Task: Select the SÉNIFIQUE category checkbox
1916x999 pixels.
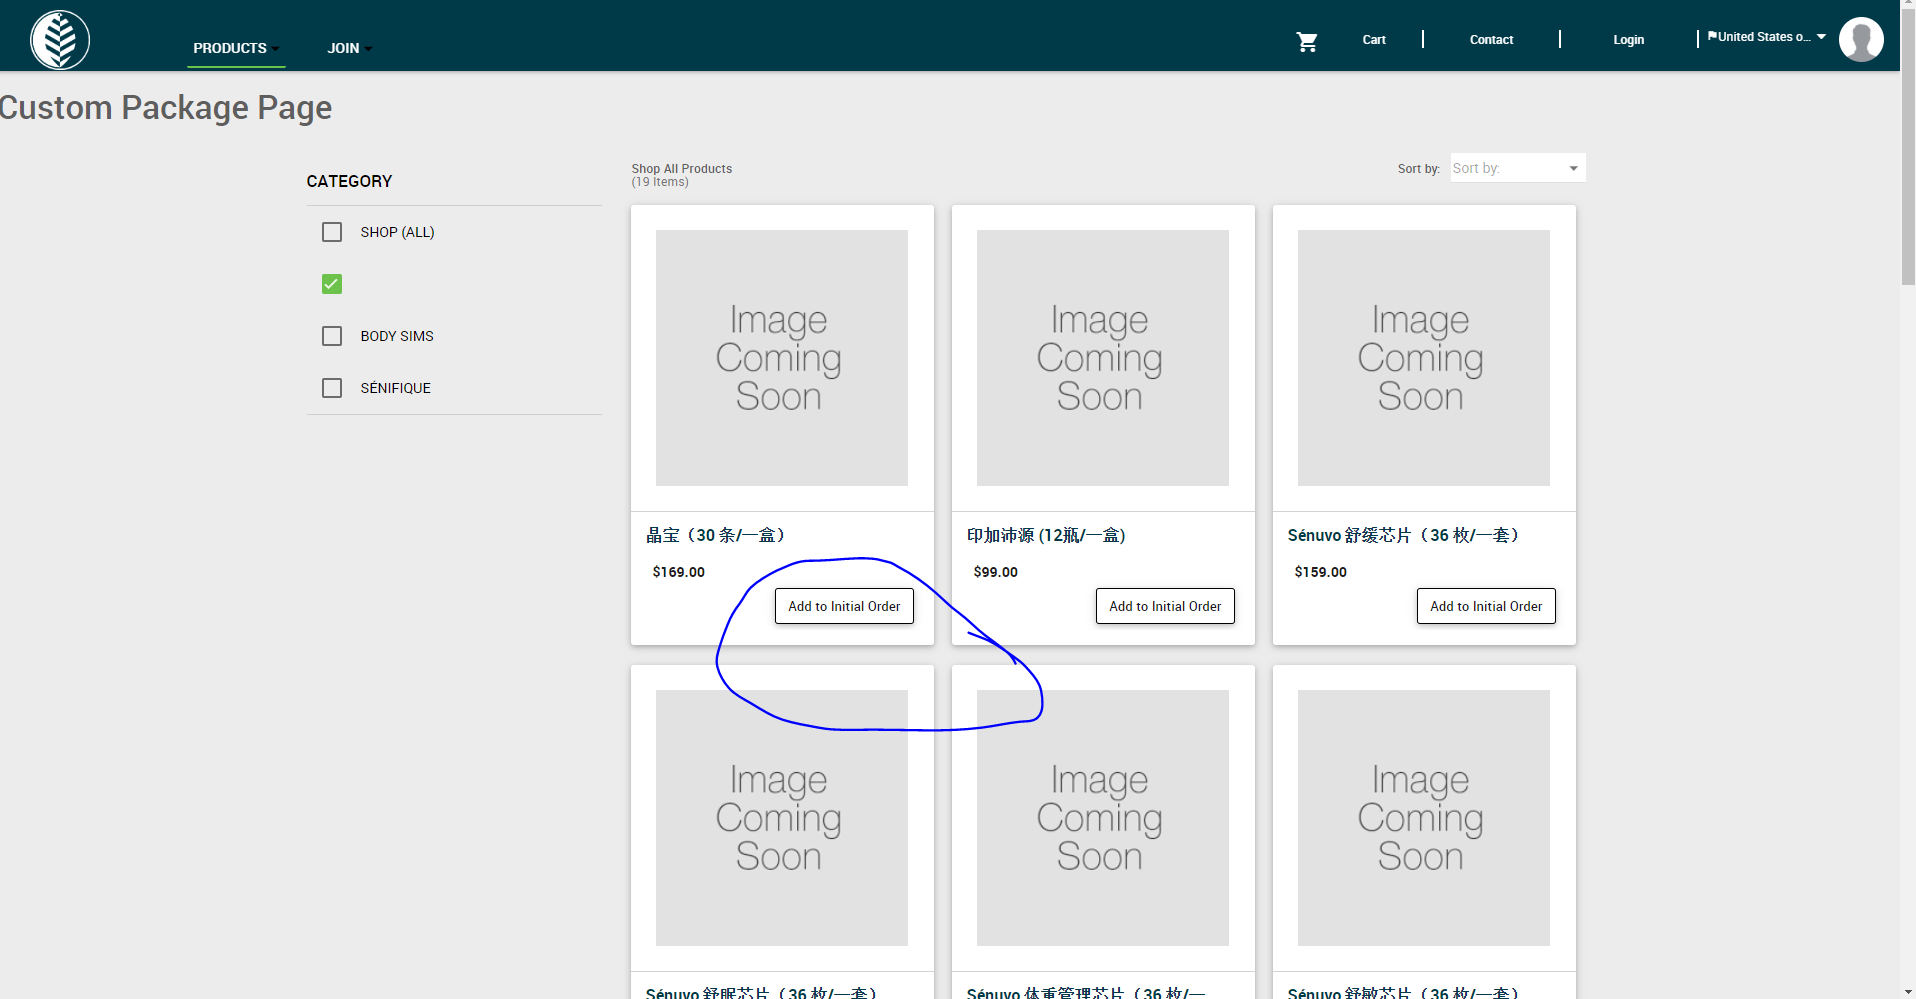Action: [x=331, y=387]
